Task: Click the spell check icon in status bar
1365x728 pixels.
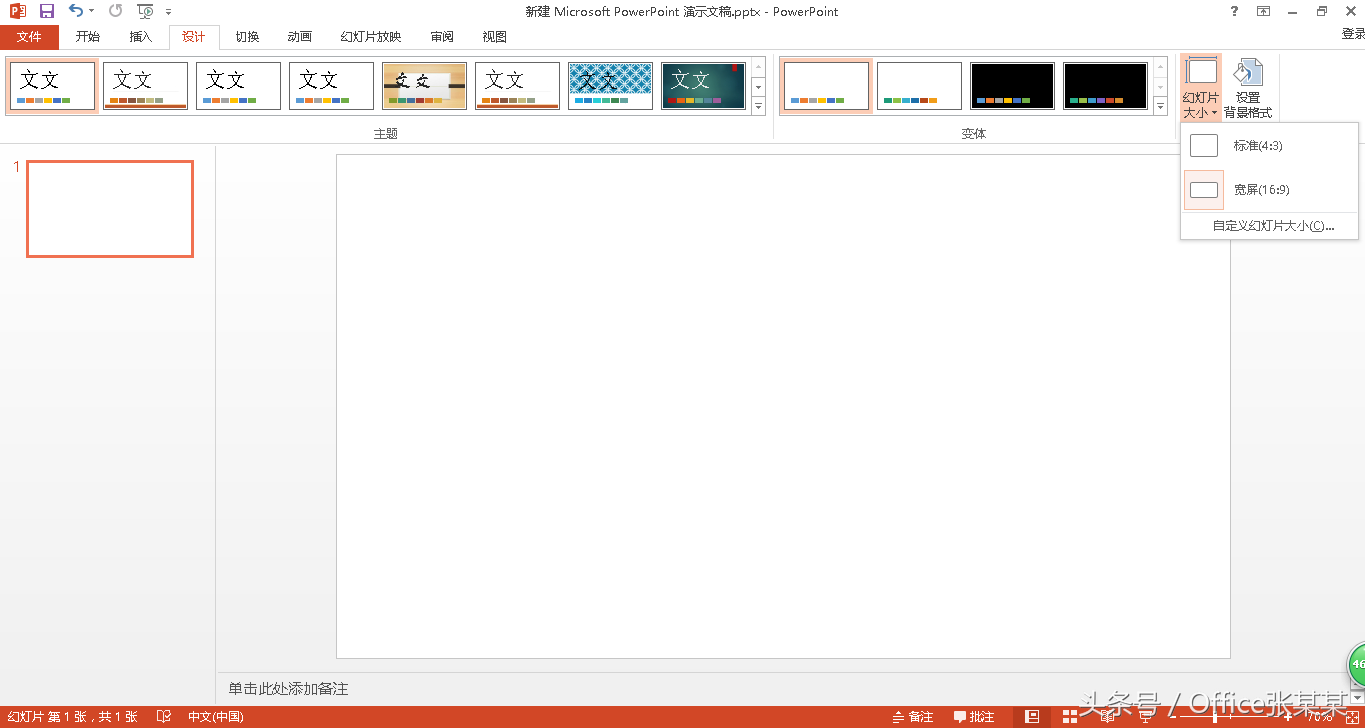Action: (164, 716)
